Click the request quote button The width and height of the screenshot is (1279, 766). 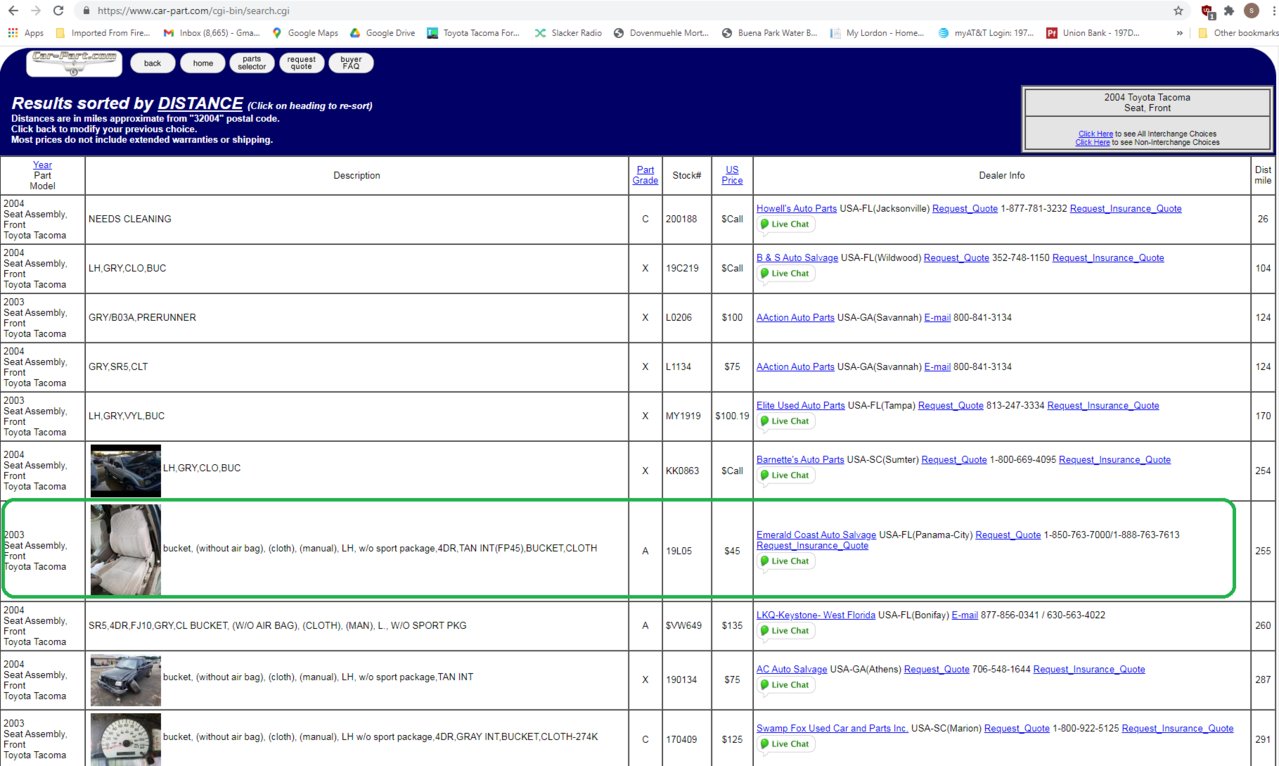[x=301, y=63]
